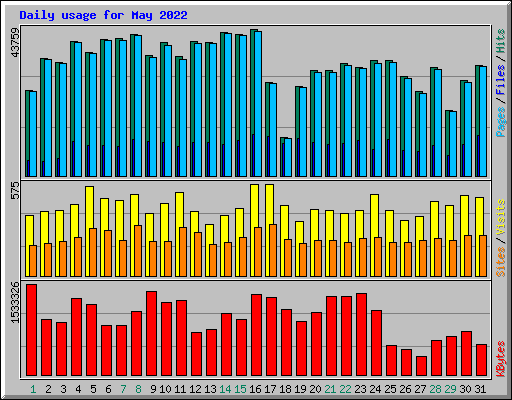Click the 'Hits' legend label
The height and width of the screenshot is (400, 512).
pos(501,41)
